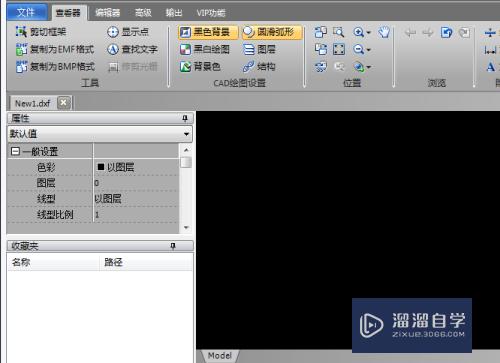Copy drawing as BMP format (复制为BMP格式)
Image resolution: width=500 pixels, height=363 pixels.
[x=55, y=67]
